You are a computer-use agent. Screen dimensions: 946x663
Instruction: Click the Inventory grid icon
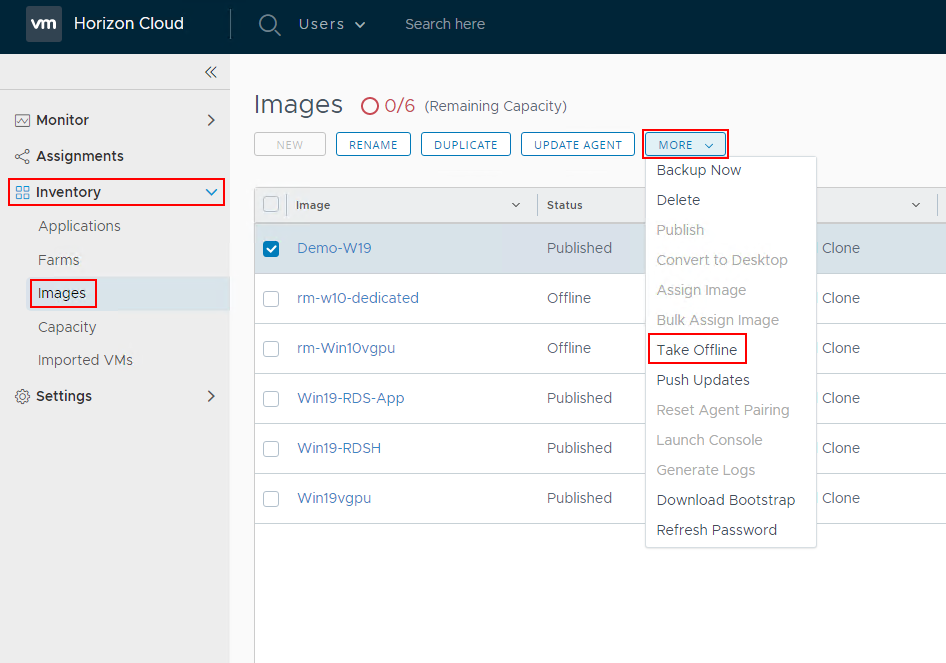pos(22,192)
